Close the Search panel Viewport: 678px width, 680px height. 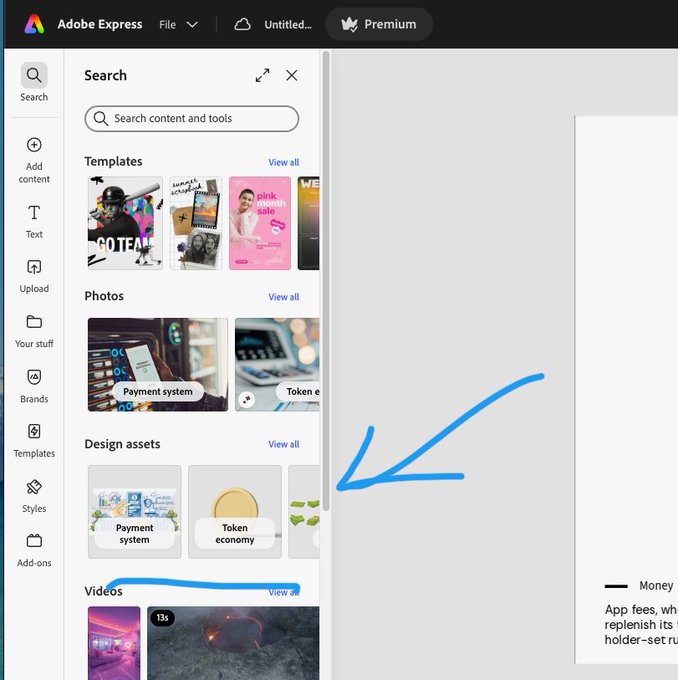[x=292, y=75]
